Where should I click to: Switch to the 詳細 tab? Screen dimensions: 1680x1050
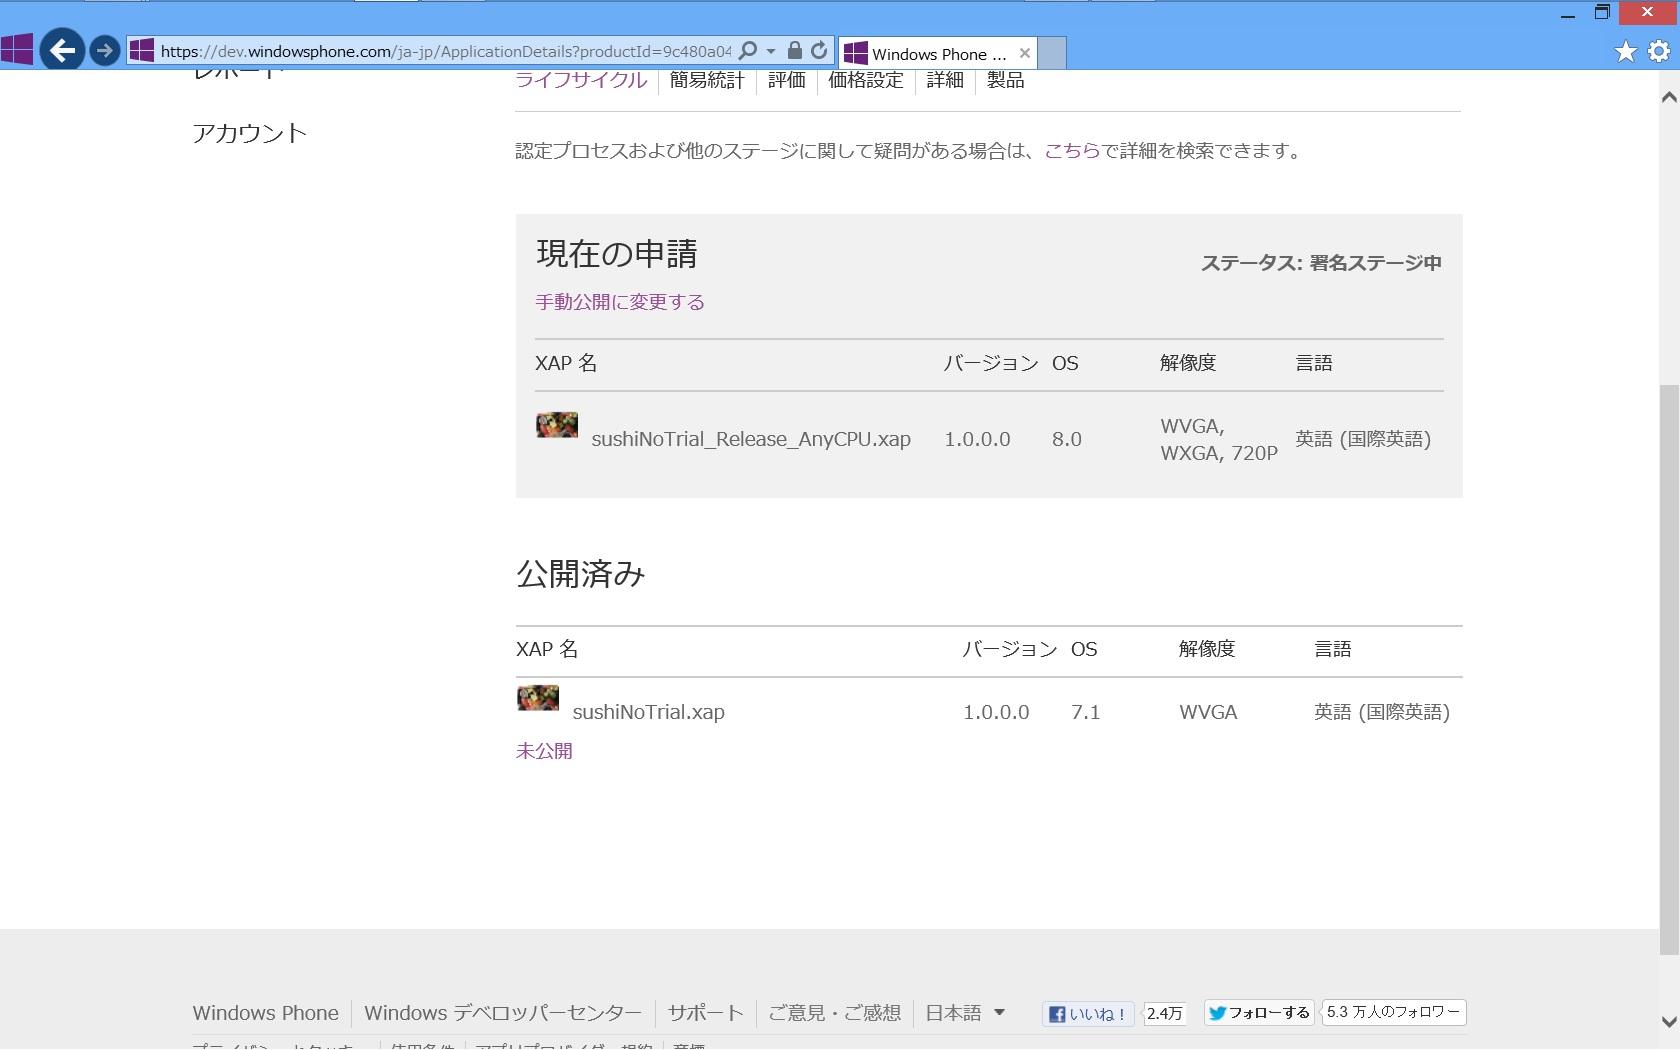[945, 80]
